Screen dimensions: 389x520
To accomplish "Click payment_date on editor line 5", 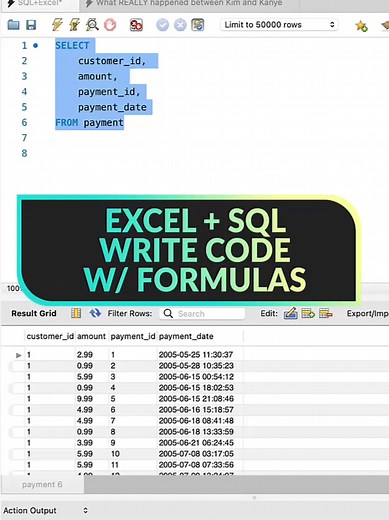I will point(112,107).
